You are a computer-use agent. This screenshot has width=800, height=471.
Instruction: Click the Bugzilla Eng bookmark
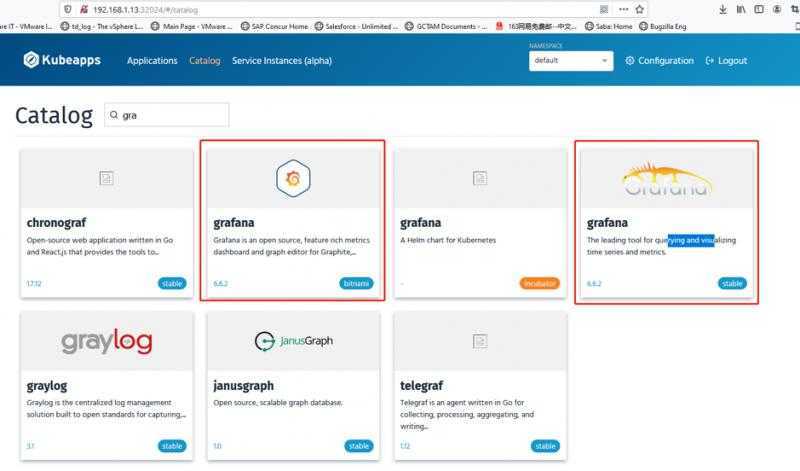pyautogui.click(x=662, y=26)
